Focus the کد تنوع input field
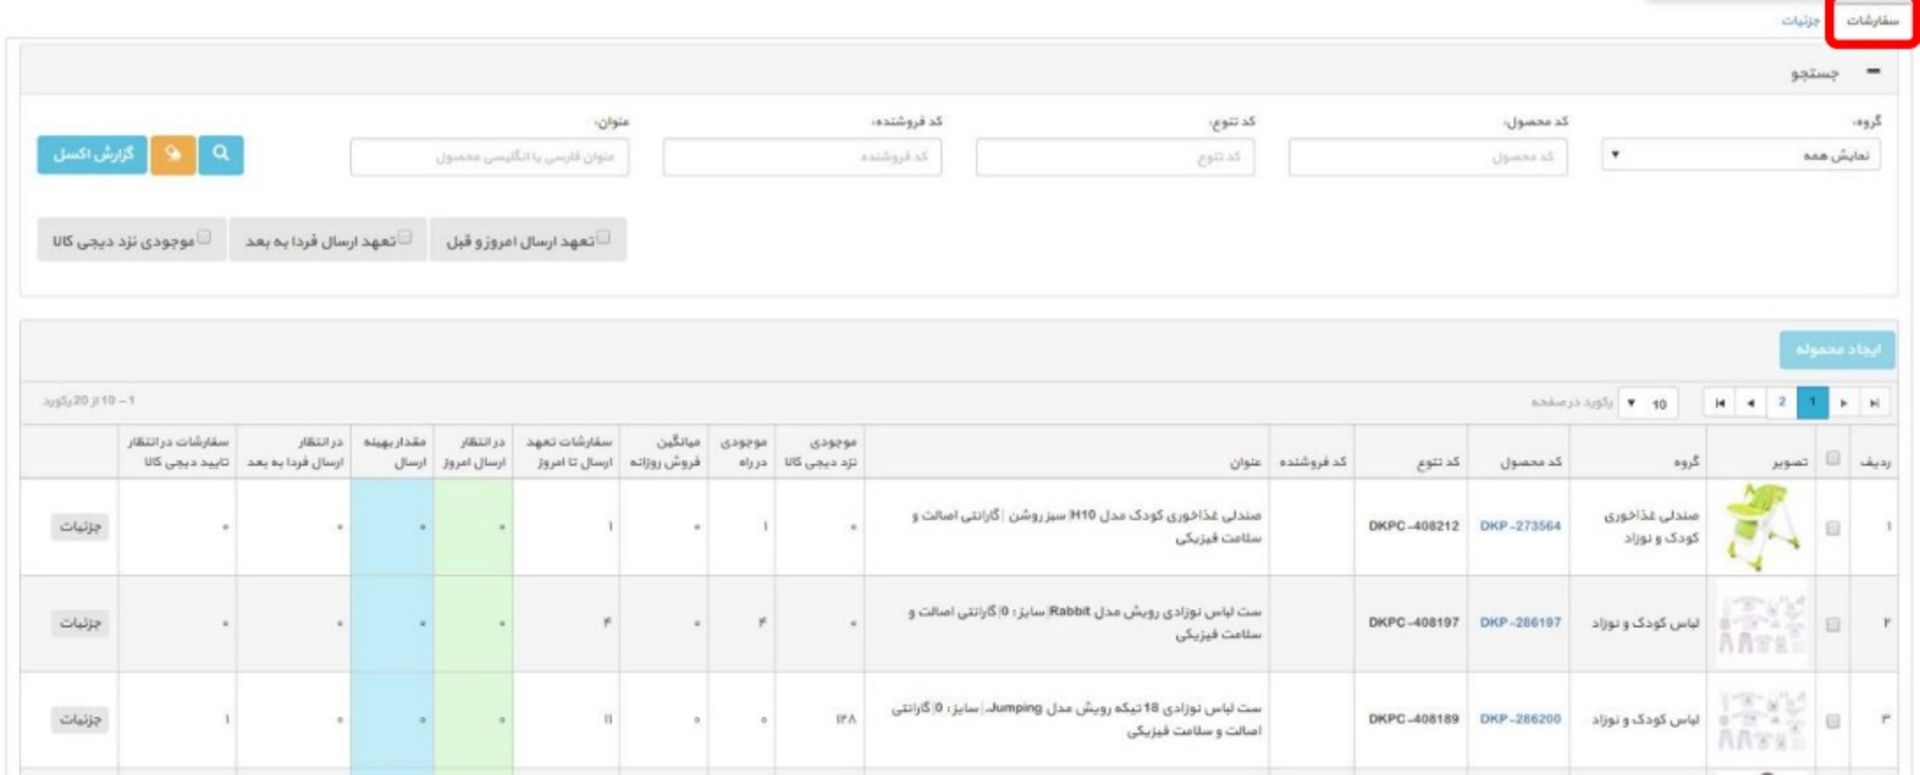This screenshot has width=1920, height=775. pyautogui.click(x=1115, y=157)
